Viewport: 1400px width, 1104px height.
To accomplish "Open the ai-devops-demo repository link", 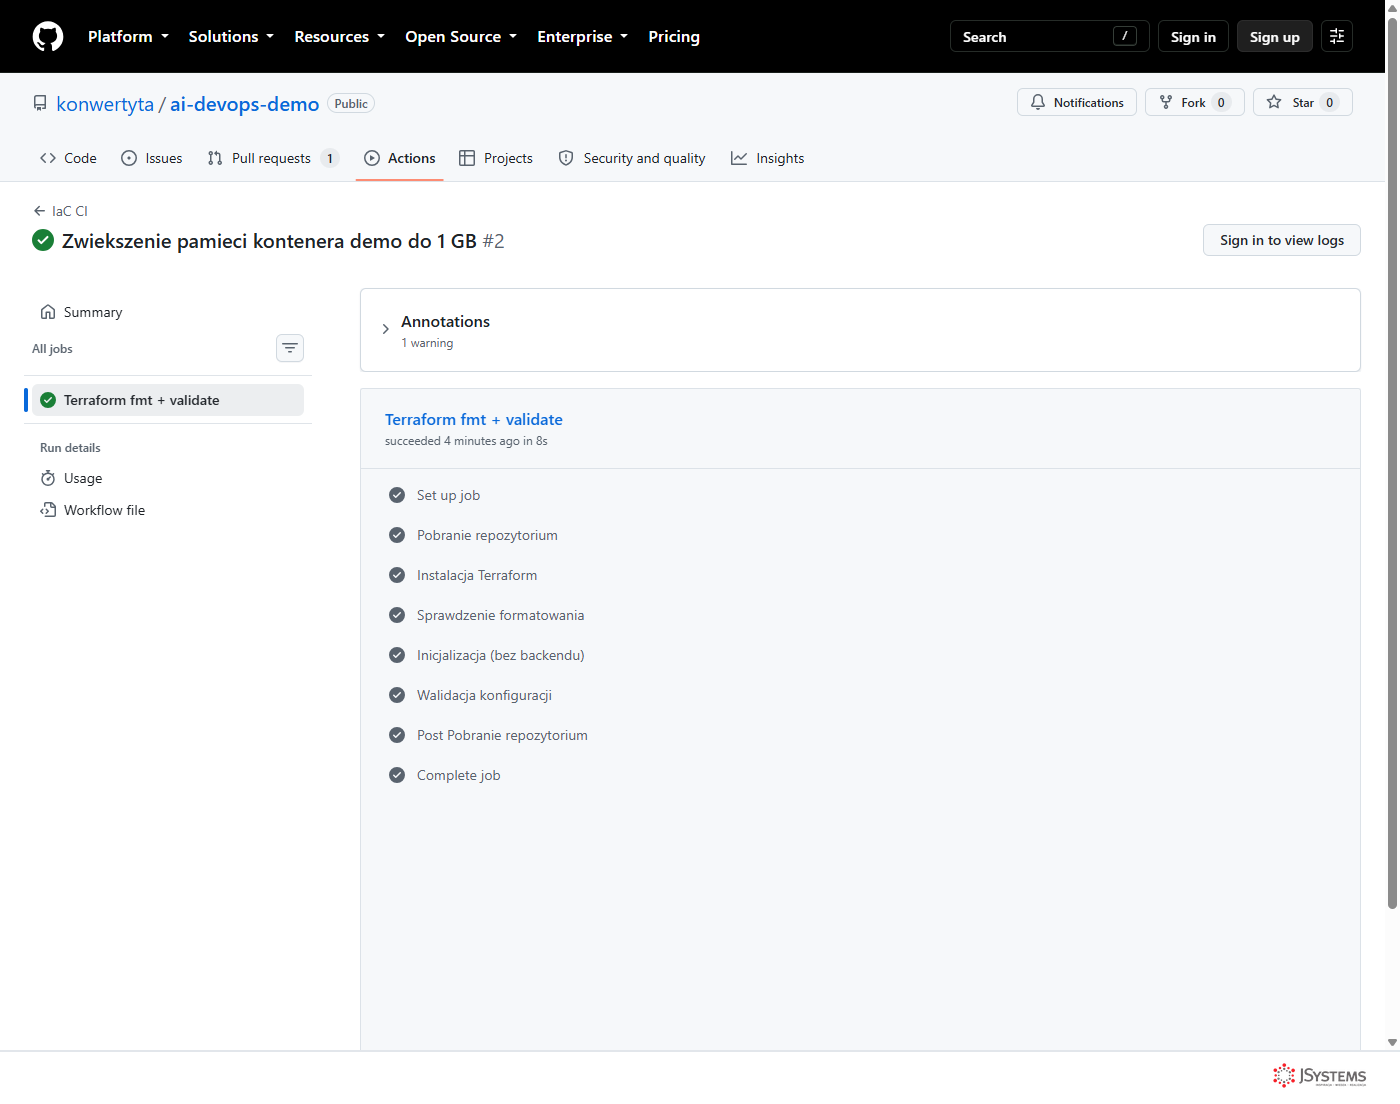I will pos(244,104).
